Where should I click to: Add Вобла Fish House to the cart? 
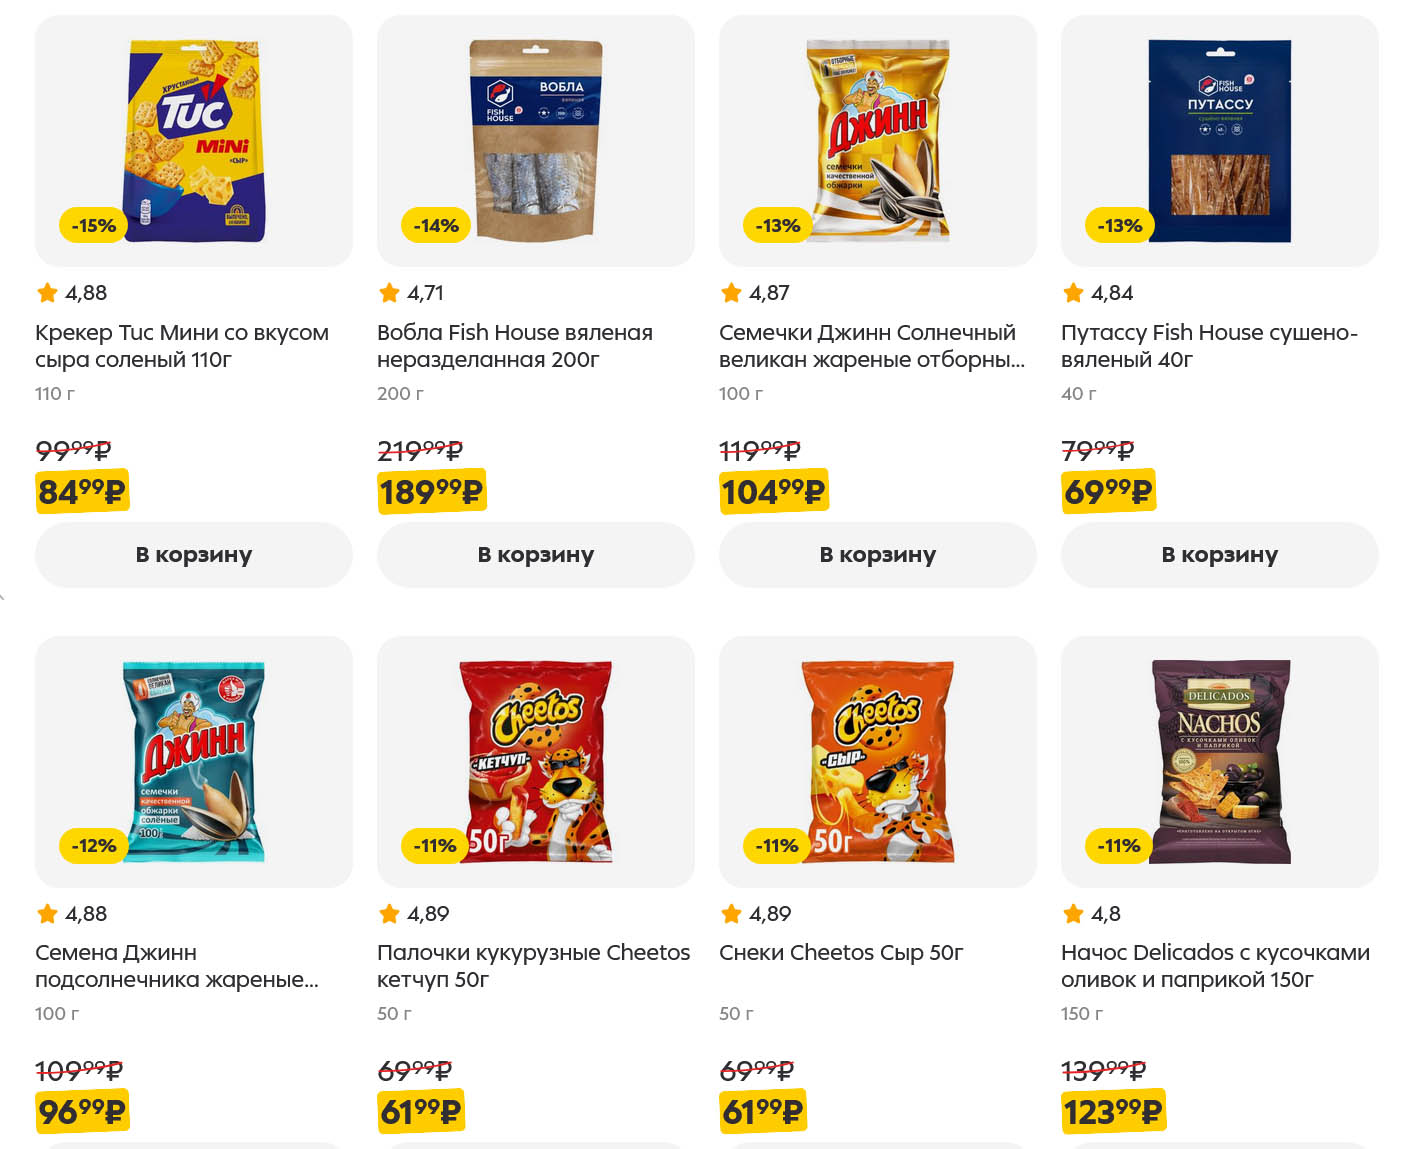(x=536, y=555)
